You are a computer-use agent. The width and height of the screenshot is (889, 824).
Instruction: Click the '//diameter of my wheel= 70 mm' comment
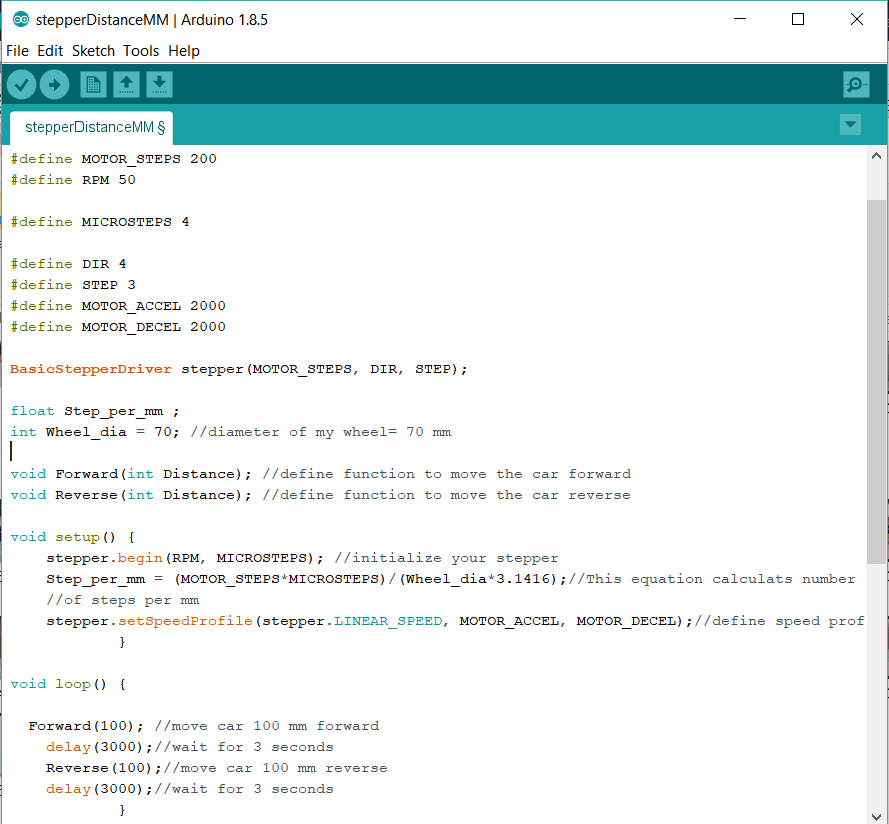click(x=321, y=432)
